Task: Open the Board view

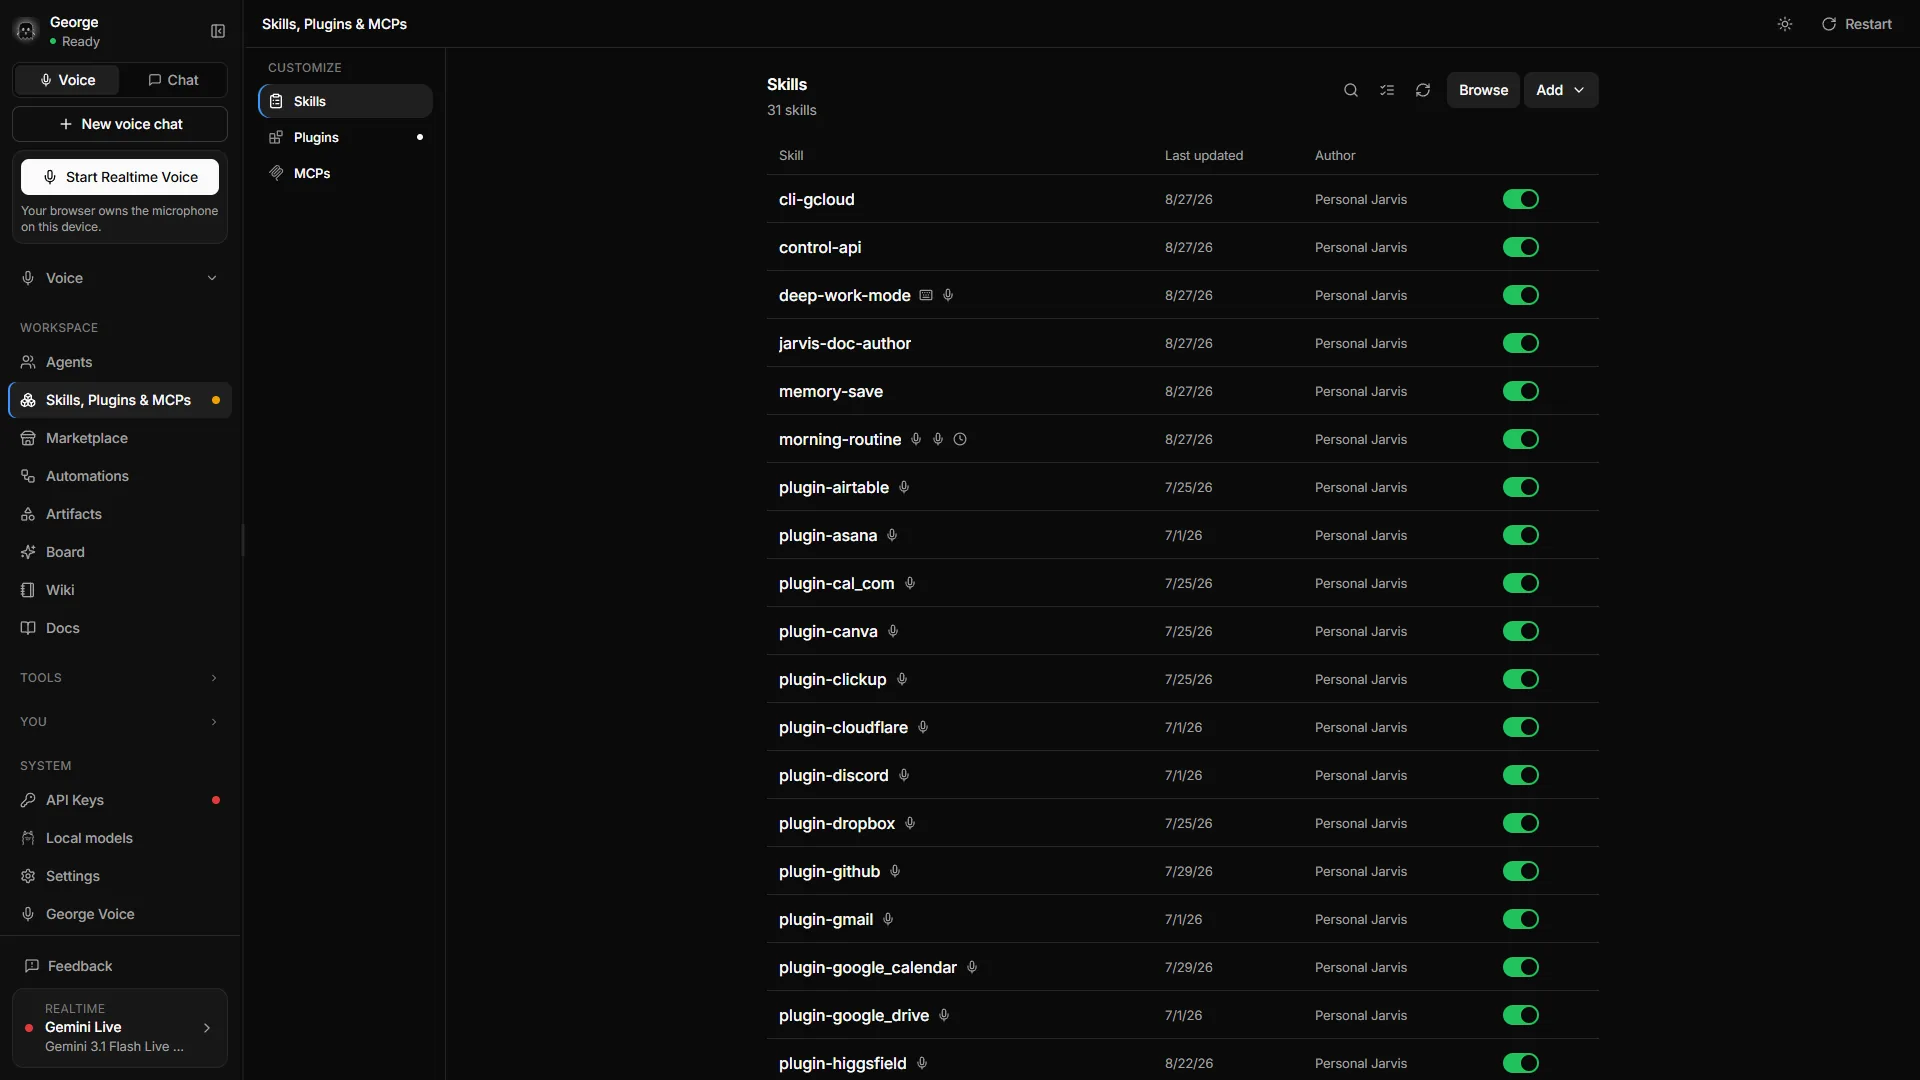Action: [120, 552]
